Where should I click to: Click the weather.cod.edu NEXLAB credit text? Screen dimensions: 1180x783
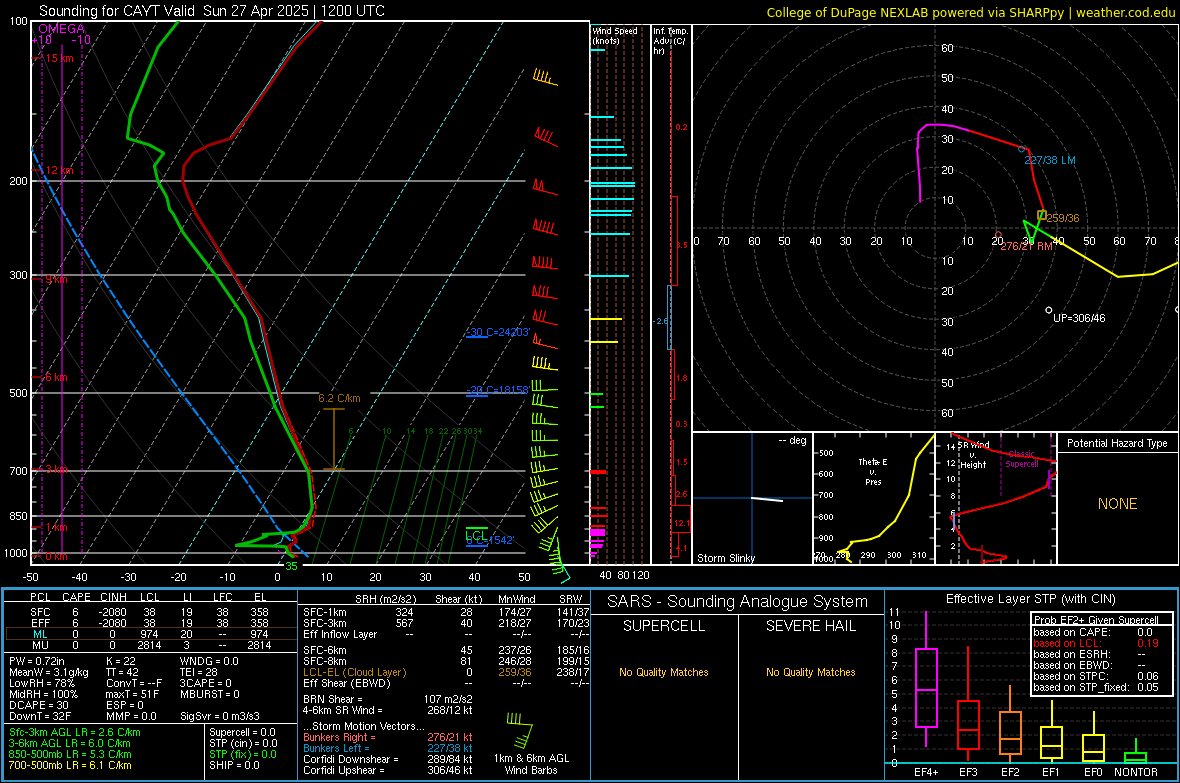tap(970, 12)
